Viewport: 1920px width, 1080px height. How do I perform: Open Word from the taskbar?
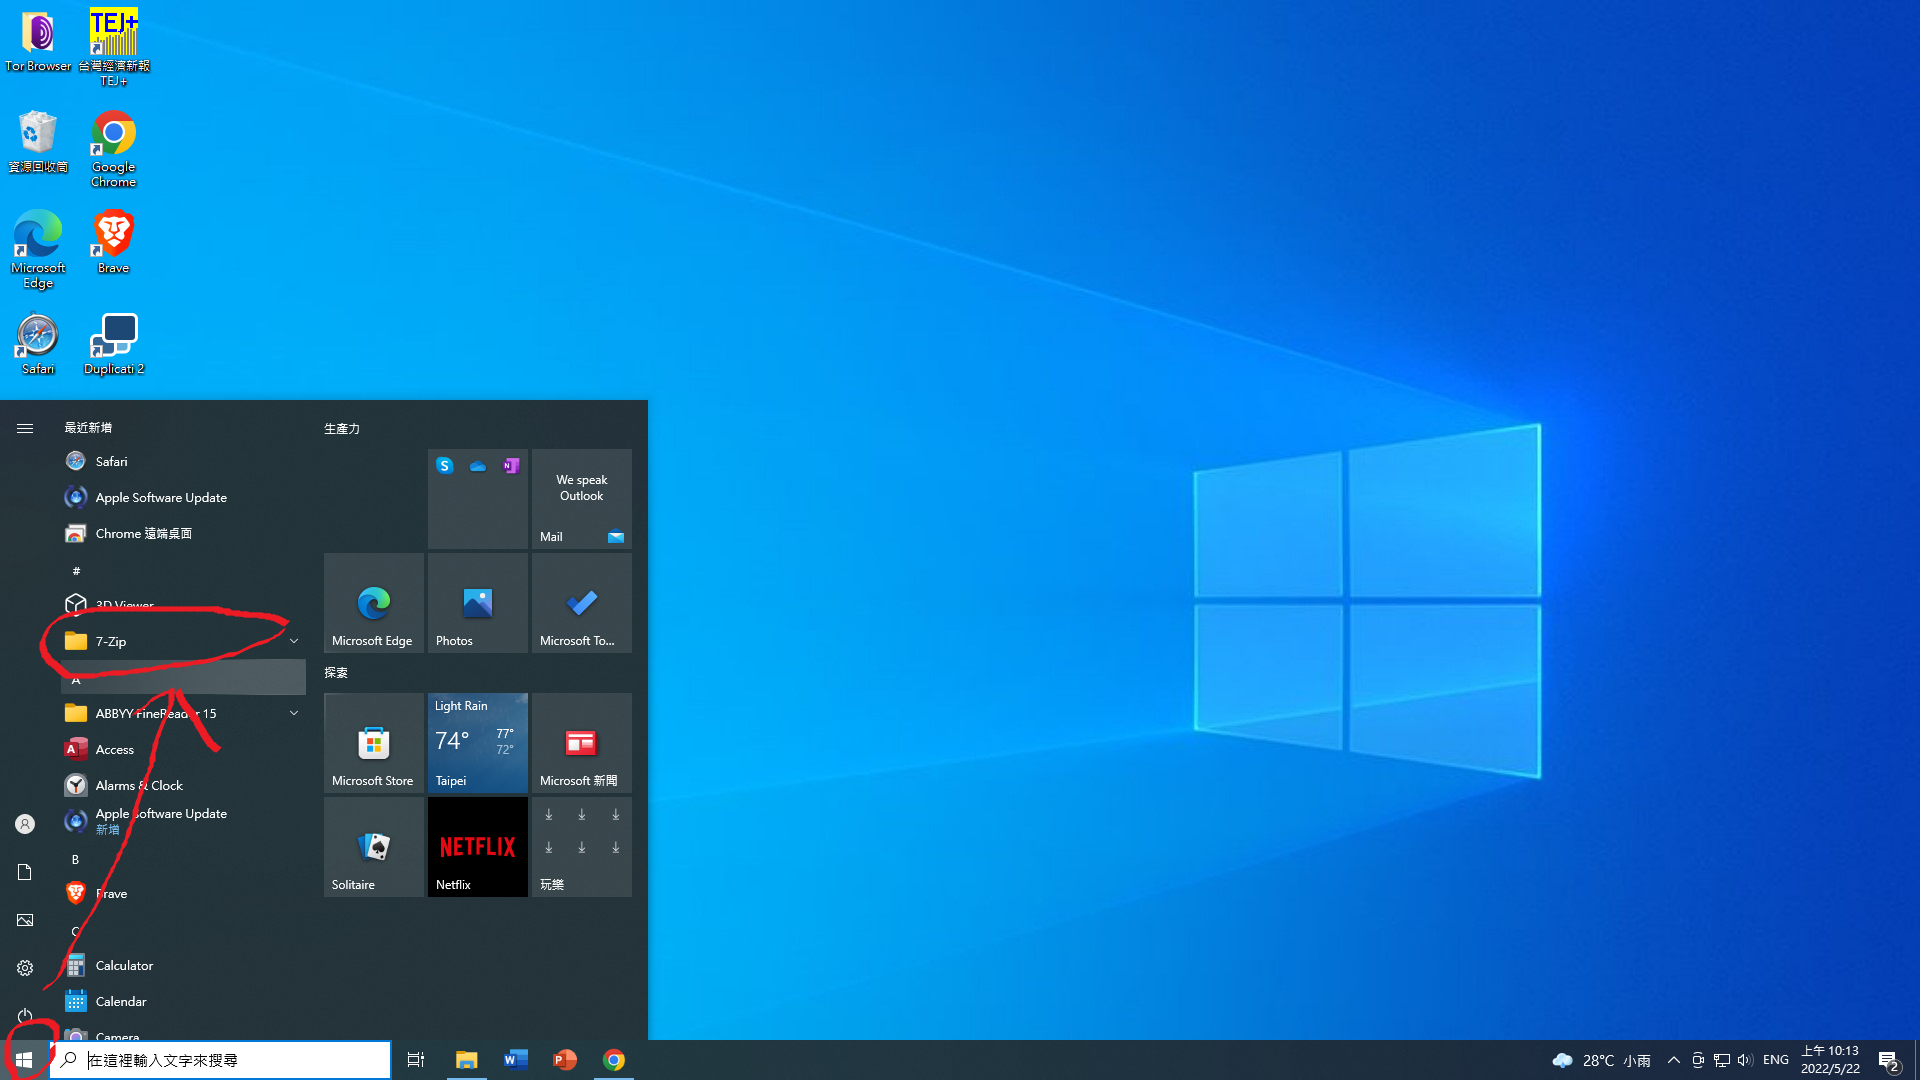[515, 1060]
